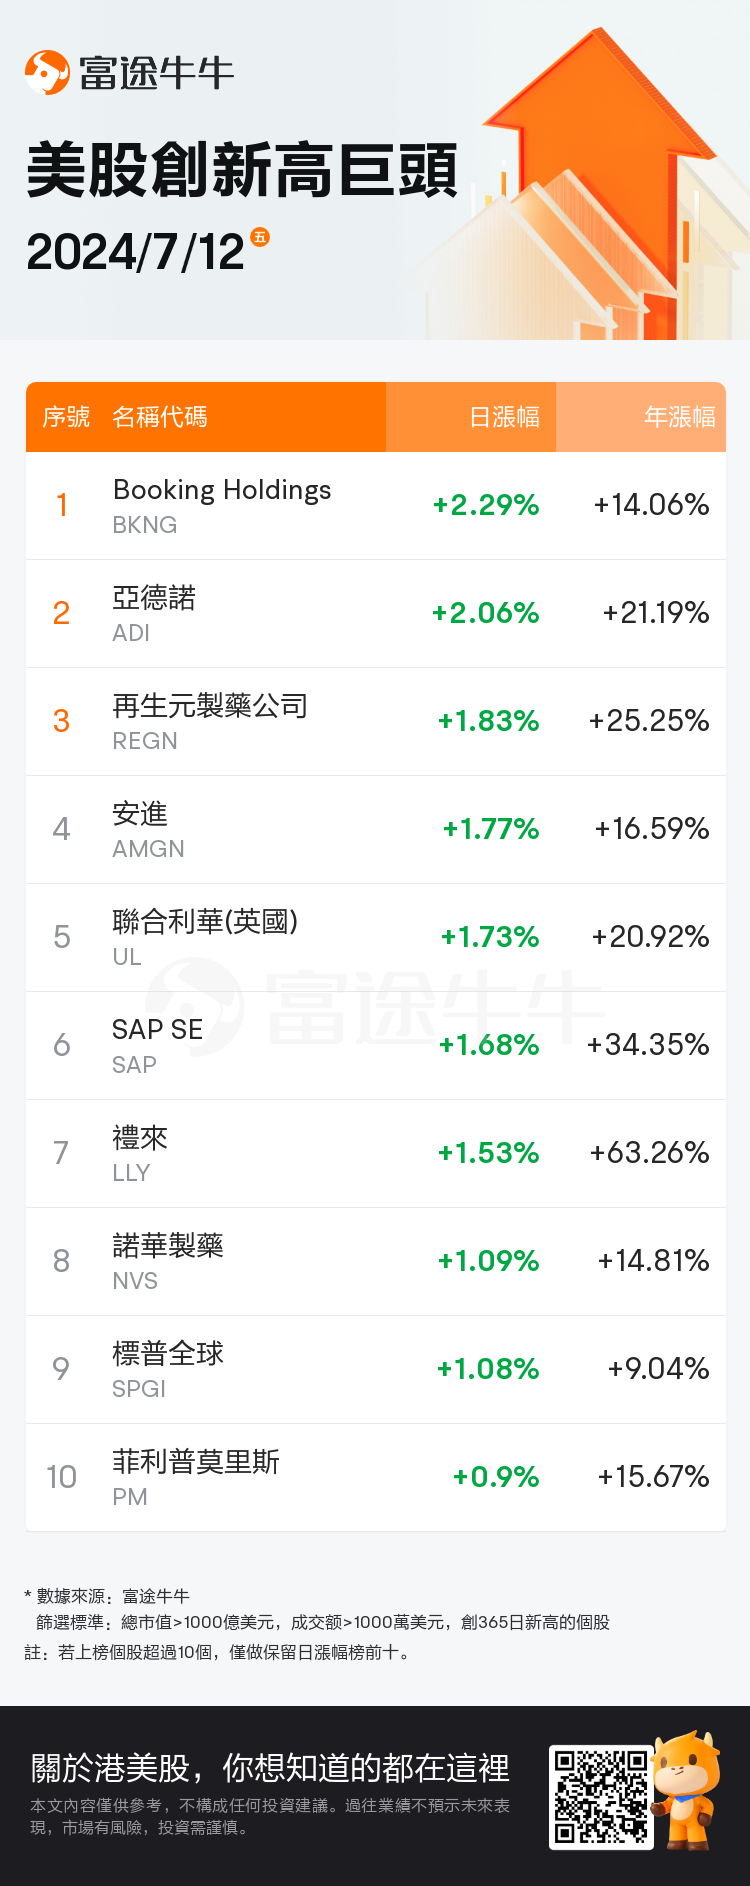Select the 年漲幅 column header

679,417
